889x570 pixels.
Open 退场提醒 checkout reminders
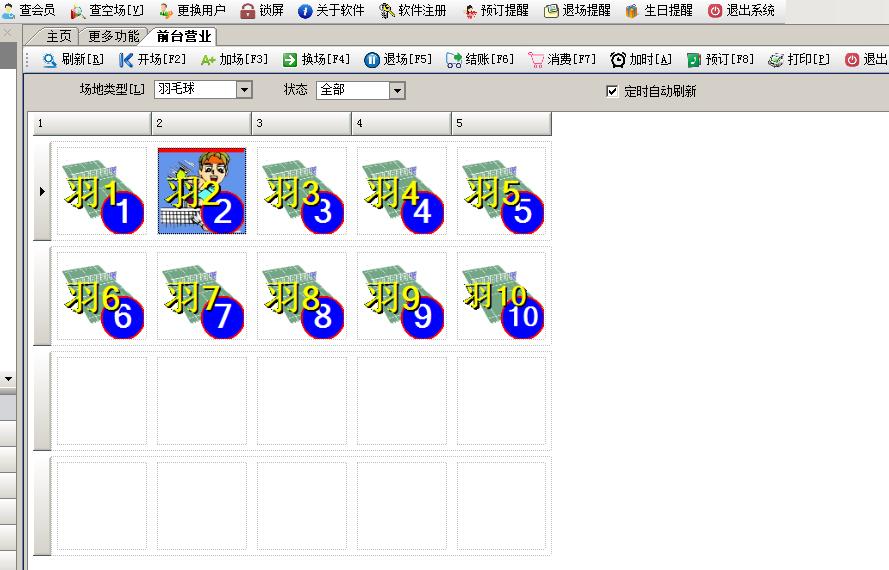click(577, 10)
